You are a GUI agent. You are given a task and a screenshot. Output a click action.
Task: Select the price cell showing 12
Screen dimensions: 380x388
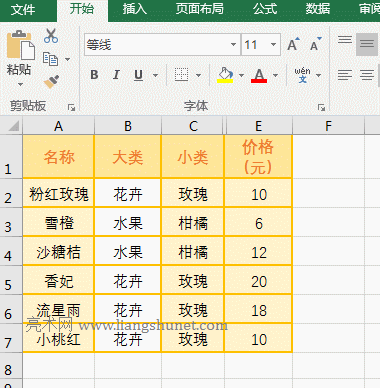pyautogui.click(x=259, y=251)
